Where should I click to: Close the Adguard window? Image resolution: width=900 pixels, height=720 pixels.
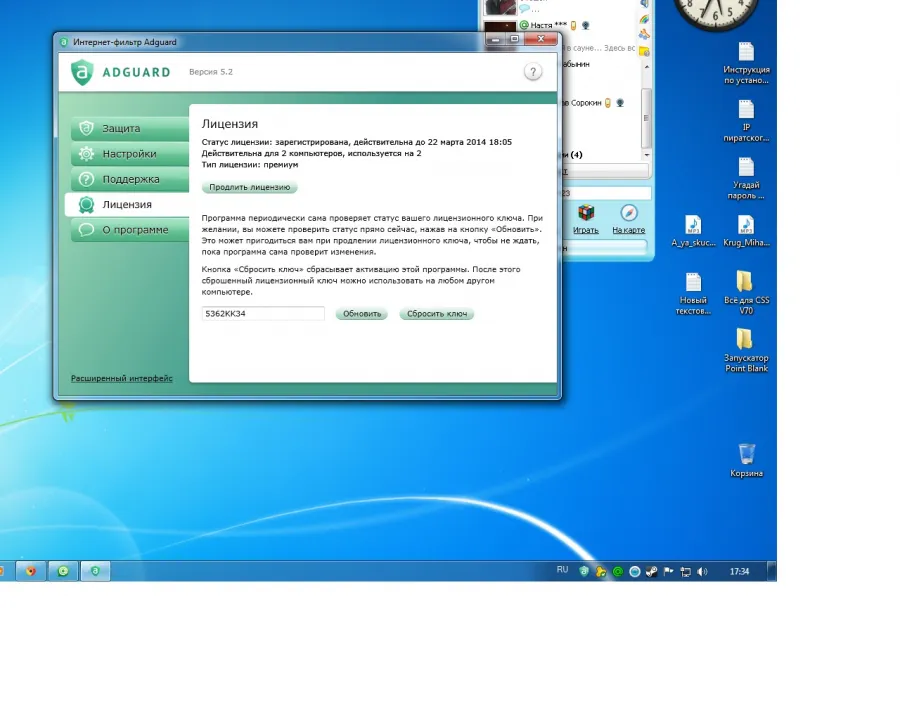(541, 39)
